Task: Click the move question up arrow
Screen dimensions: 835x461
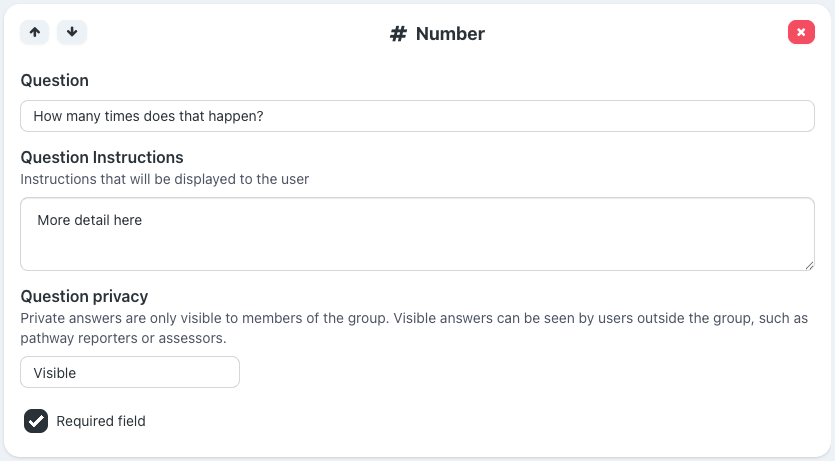Action: pyautogui.click(x=35, y=32)
